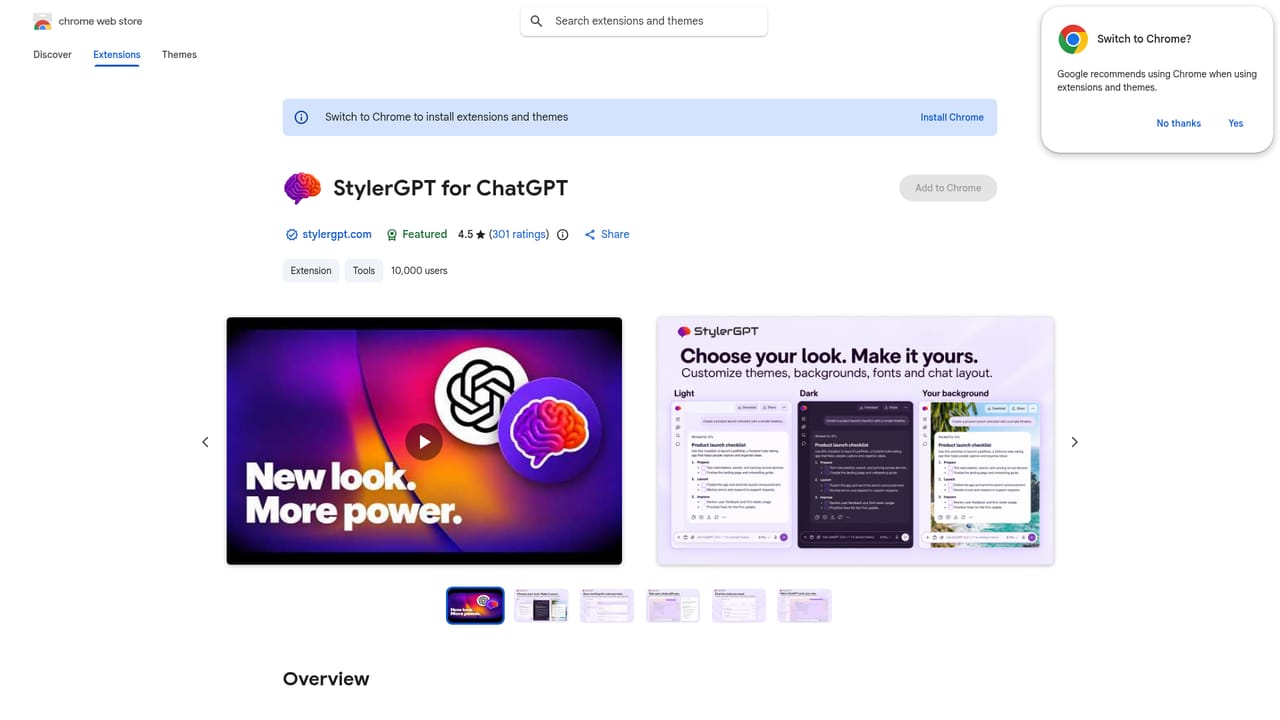Select the first video thumbnail in the strip
This screenshot has width=1280, height=720.
pyautogui.click(x=475, y=606)
